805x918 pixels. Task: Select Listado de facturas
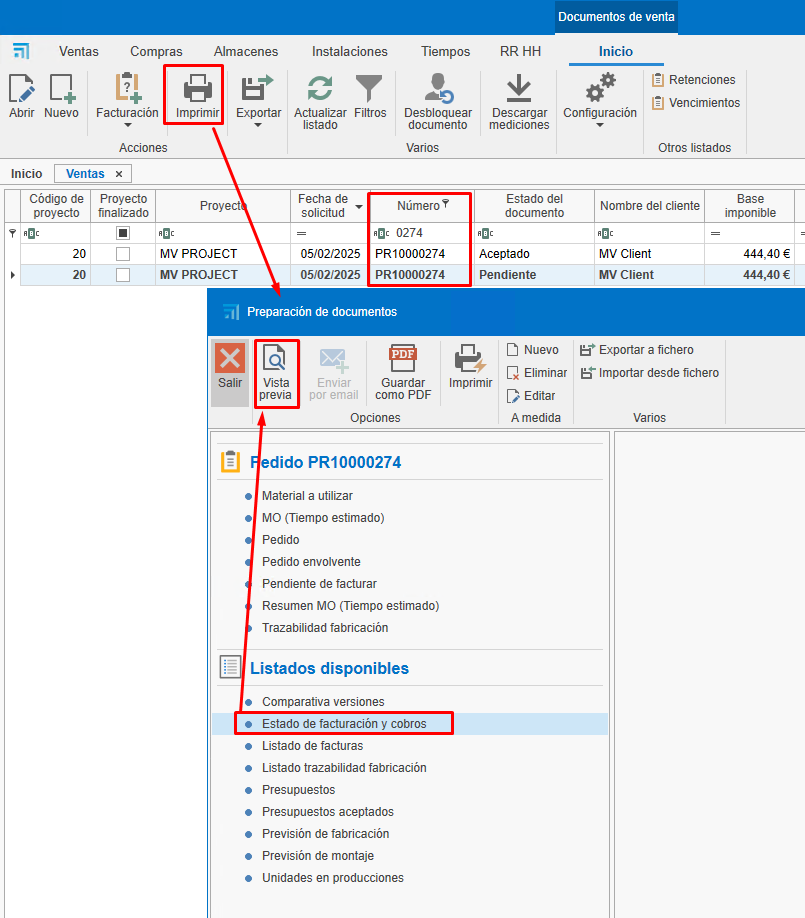[x=313, y=746]
